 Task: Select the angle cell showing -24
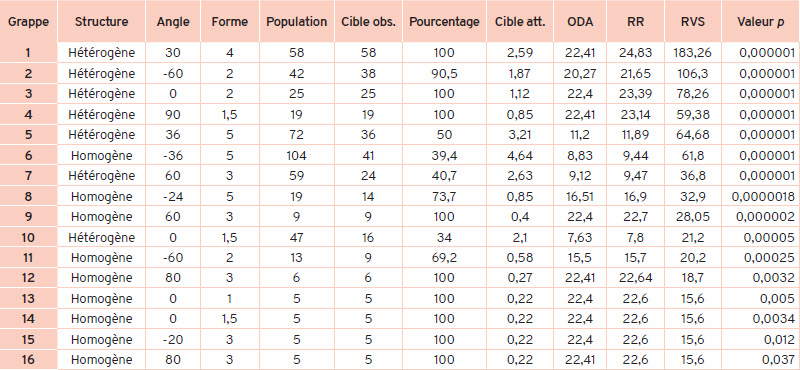pos(173,196)
